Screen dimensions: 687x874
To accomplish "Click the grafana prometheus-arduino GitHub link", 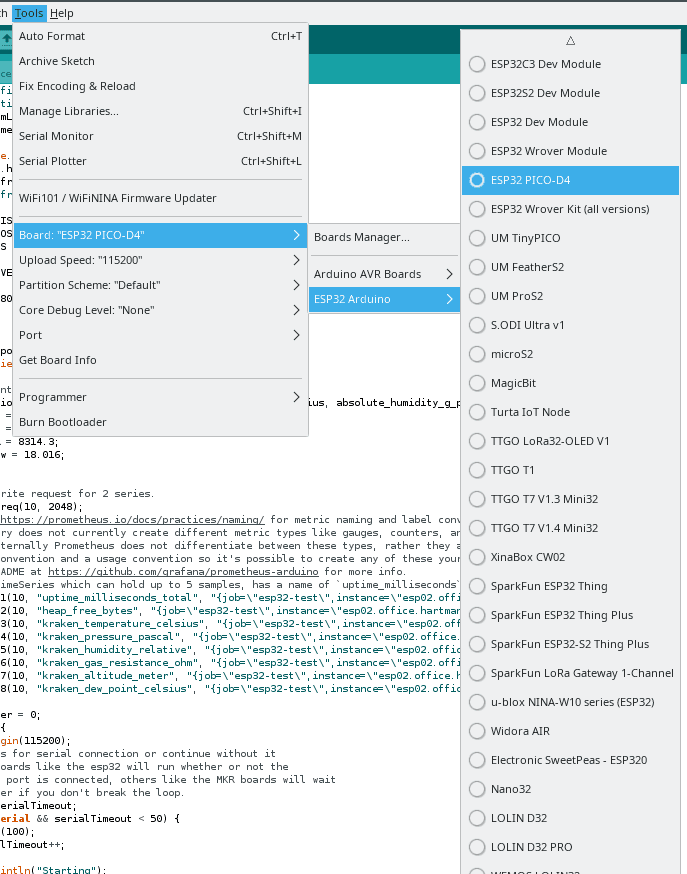I will tap(183, 571).
